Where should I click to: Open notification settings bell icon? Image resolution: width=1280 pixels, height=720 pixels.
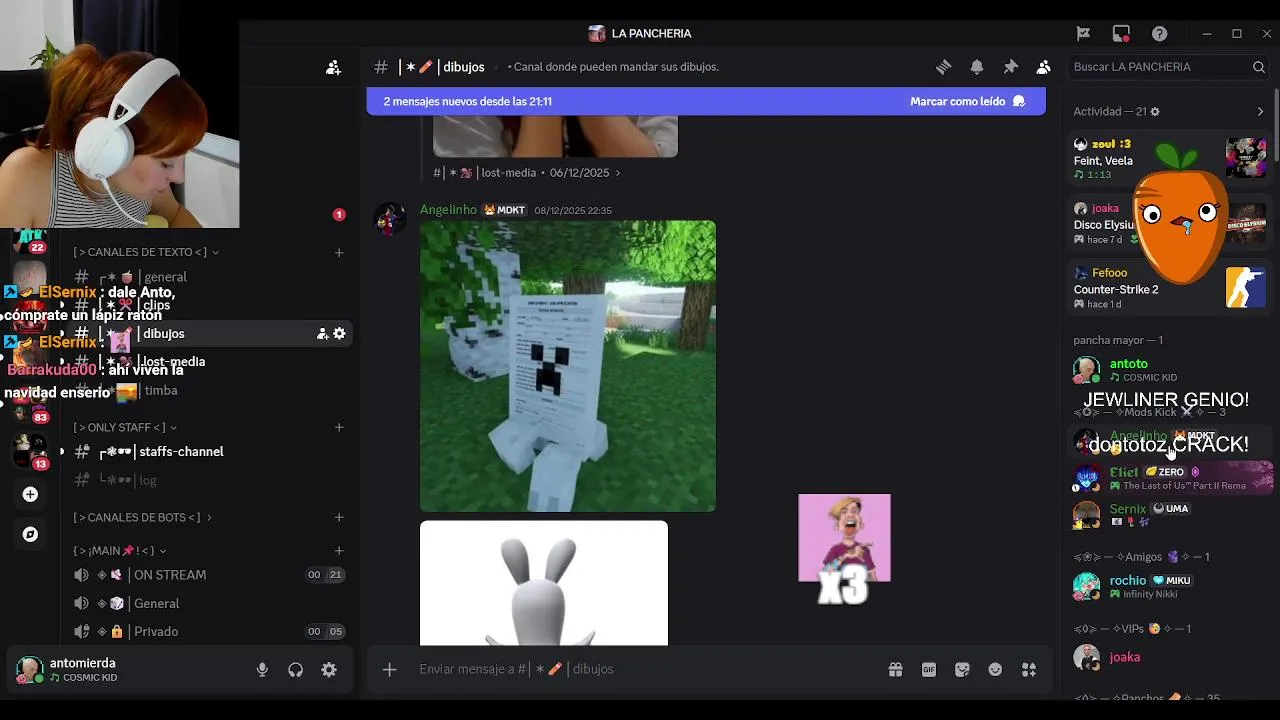click(x=977, y=67)
